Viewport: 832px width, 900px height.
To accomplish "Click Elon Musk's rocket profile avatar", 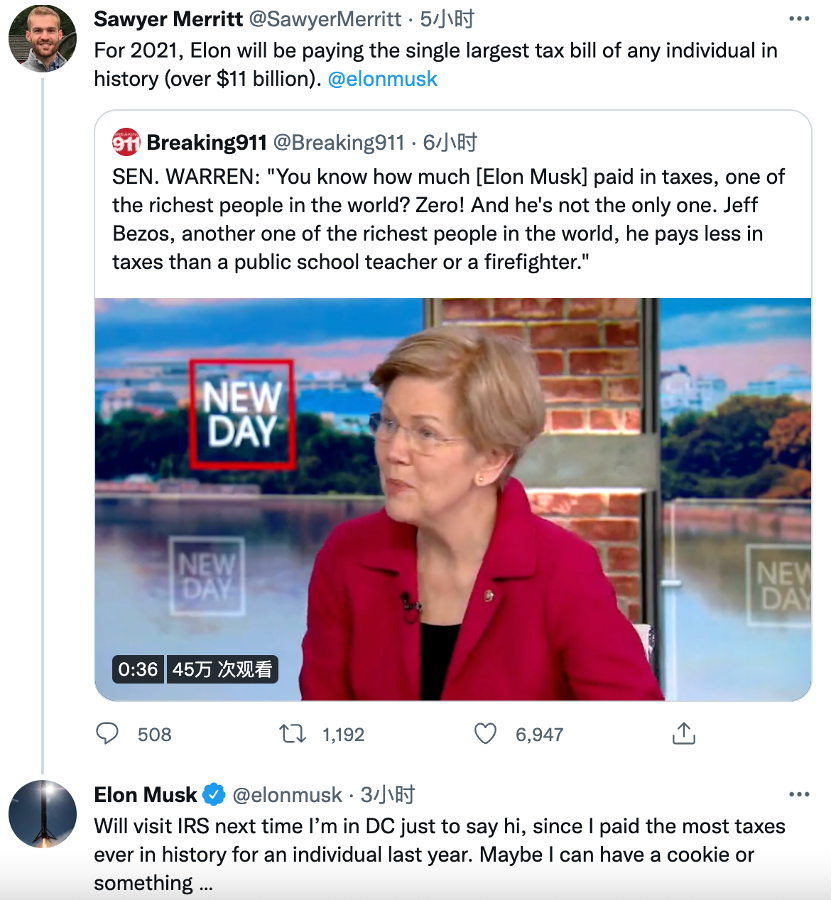I will 43,814.
